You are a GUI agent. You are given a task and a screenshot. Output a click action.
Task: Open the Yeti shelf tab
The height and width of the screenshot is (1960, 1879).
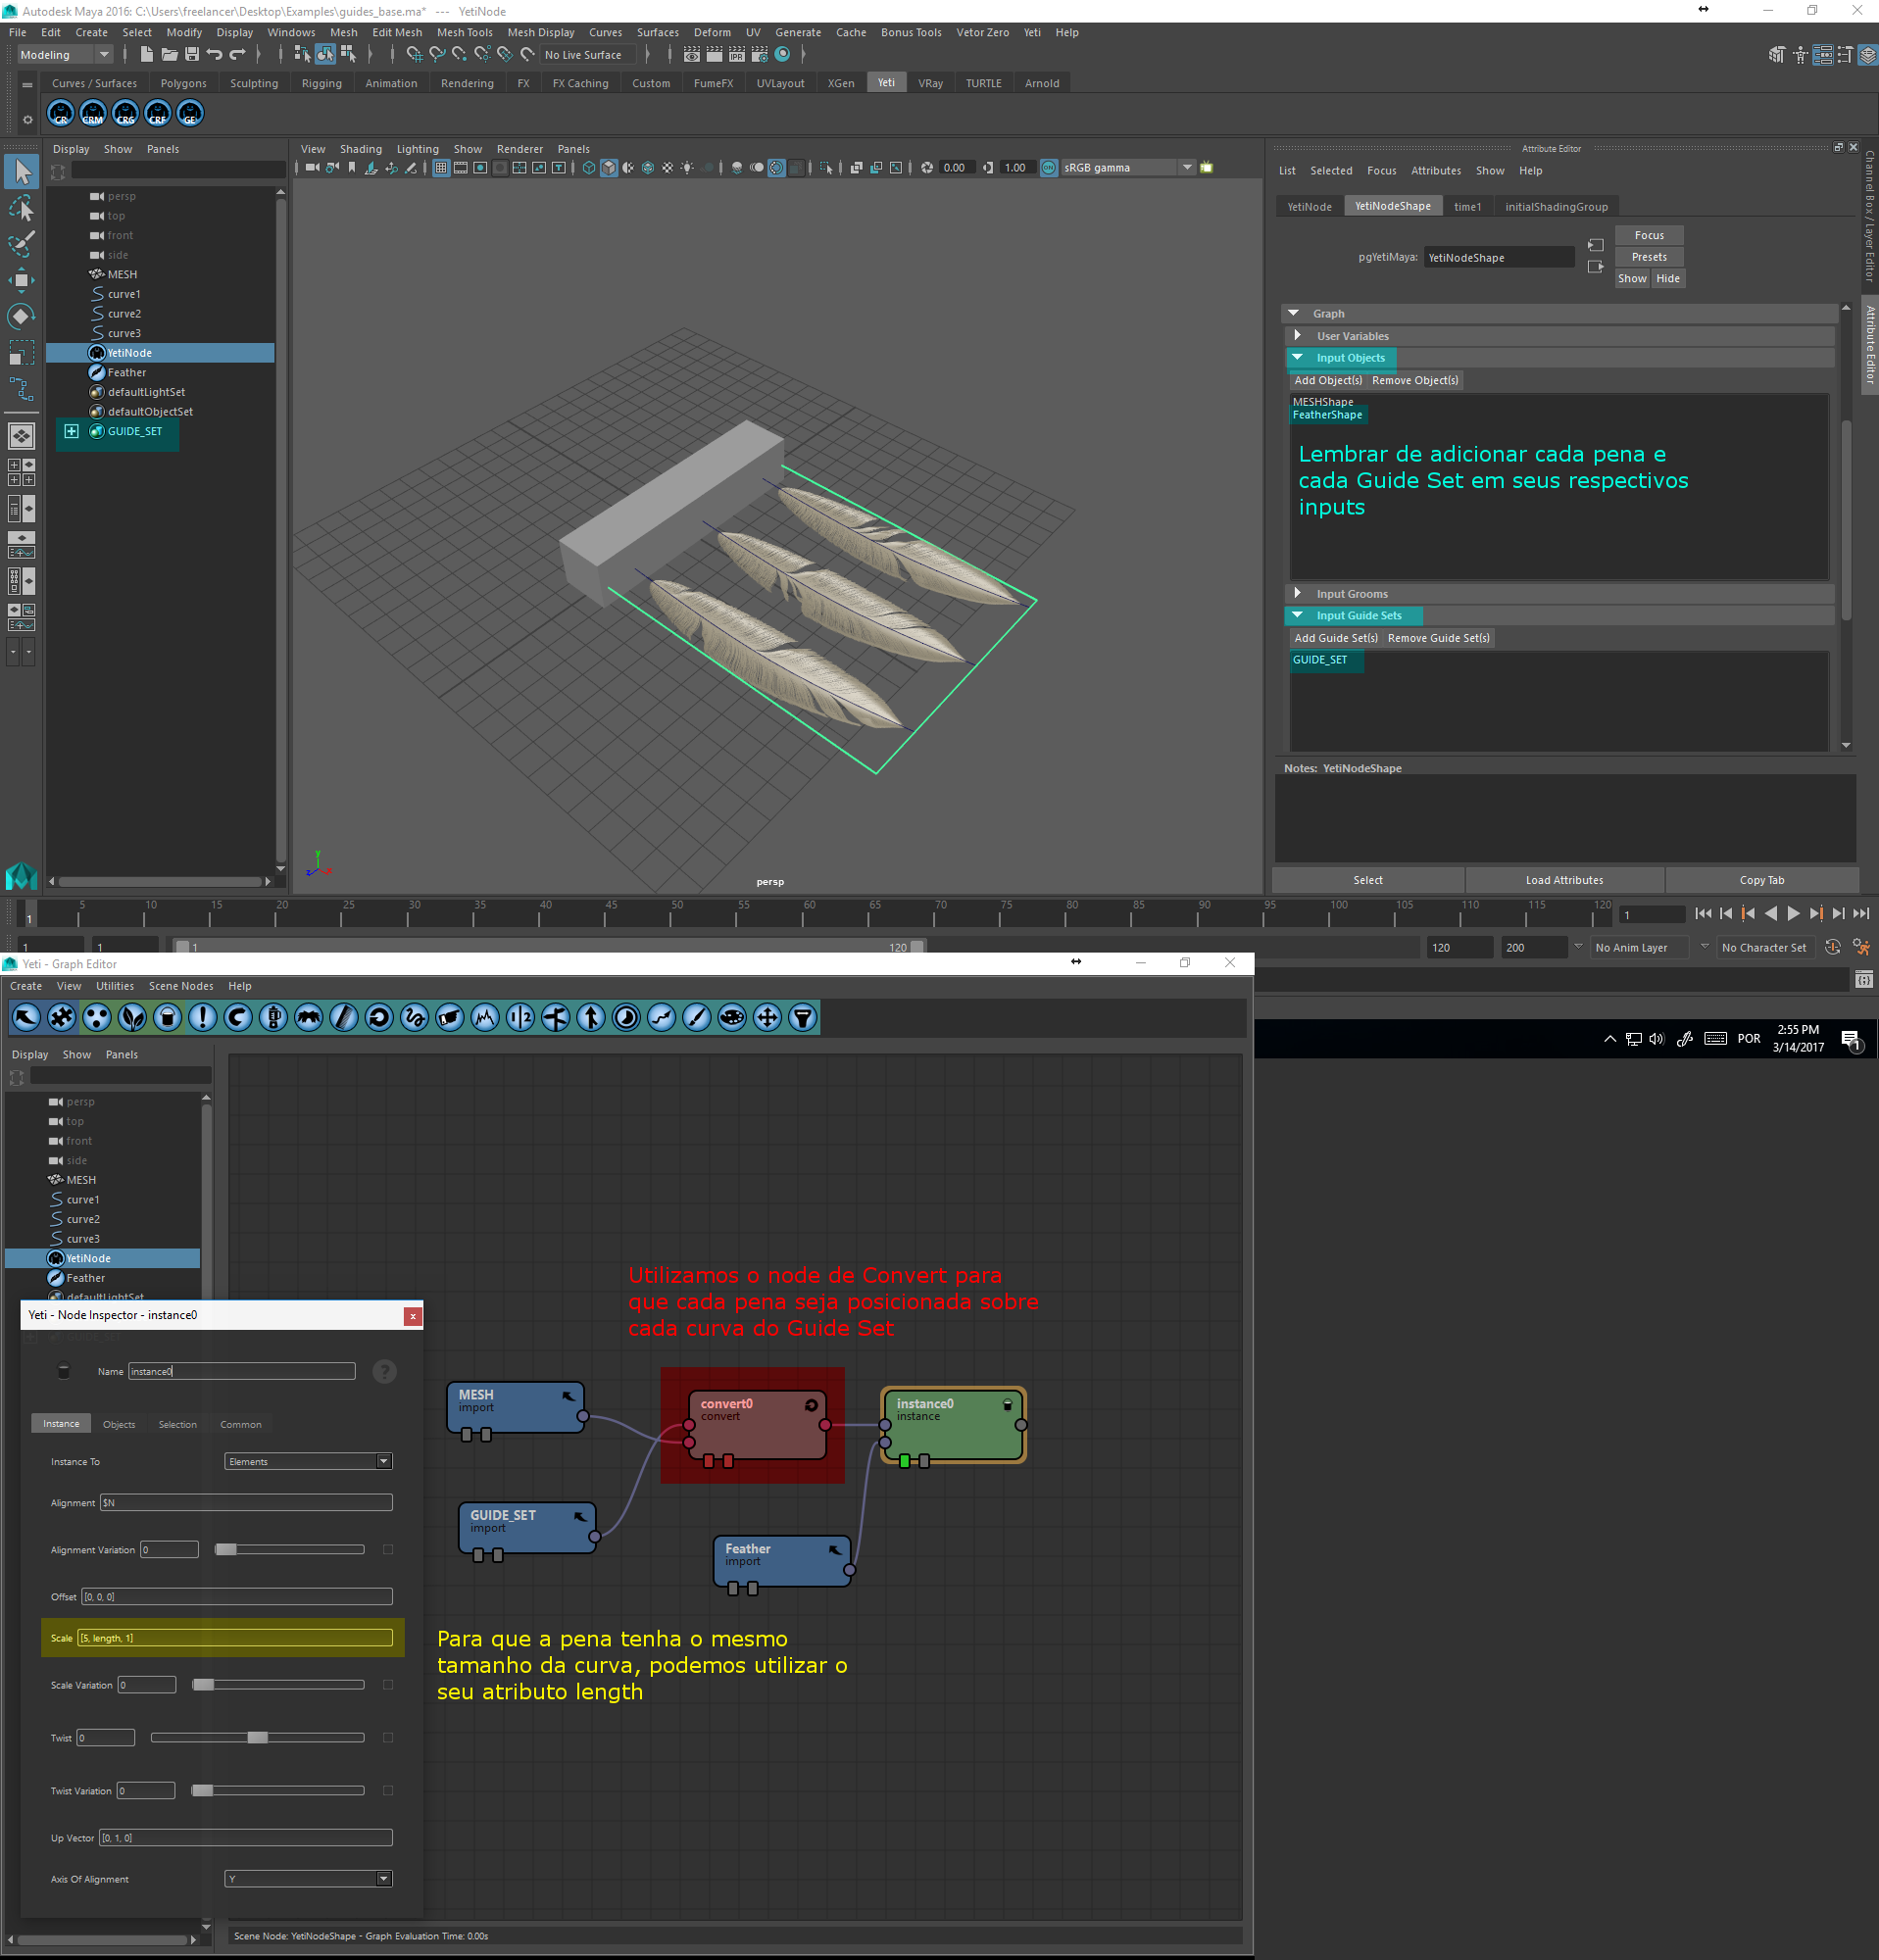[x=886, y=83]
